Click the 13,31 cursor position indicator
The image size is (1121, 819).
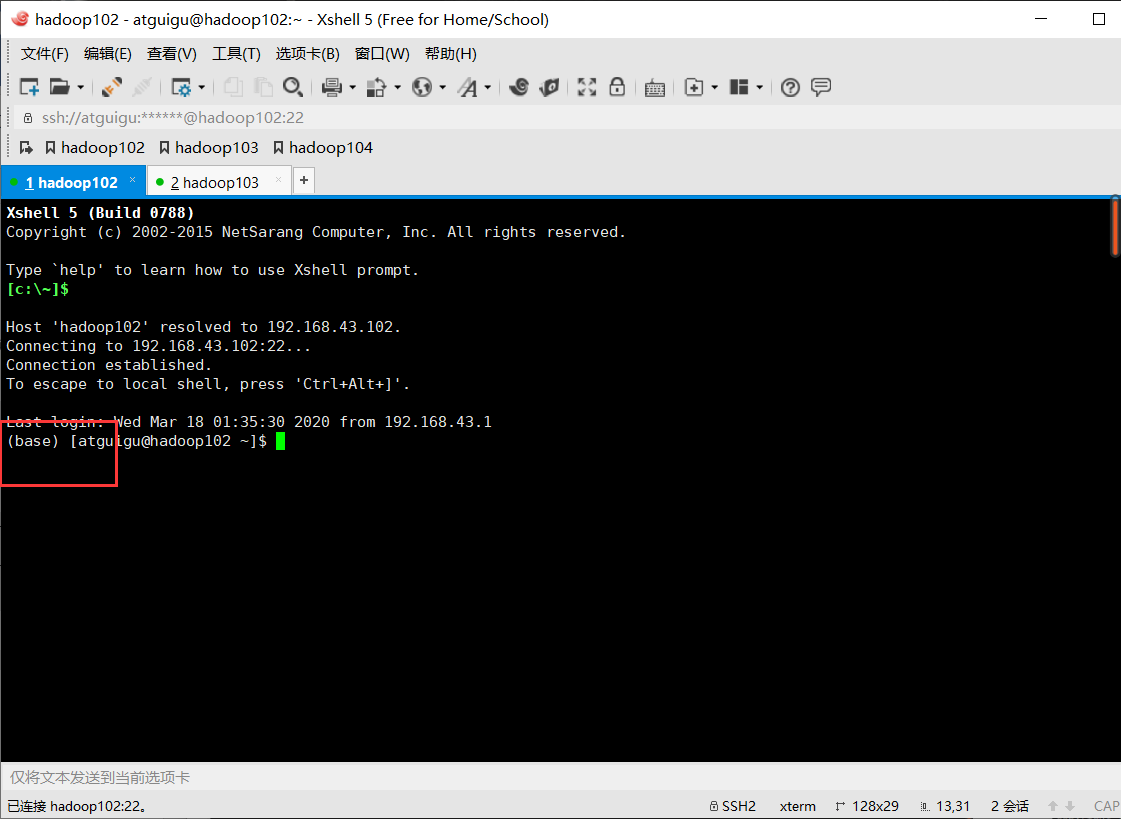click(x=945, y=805)
